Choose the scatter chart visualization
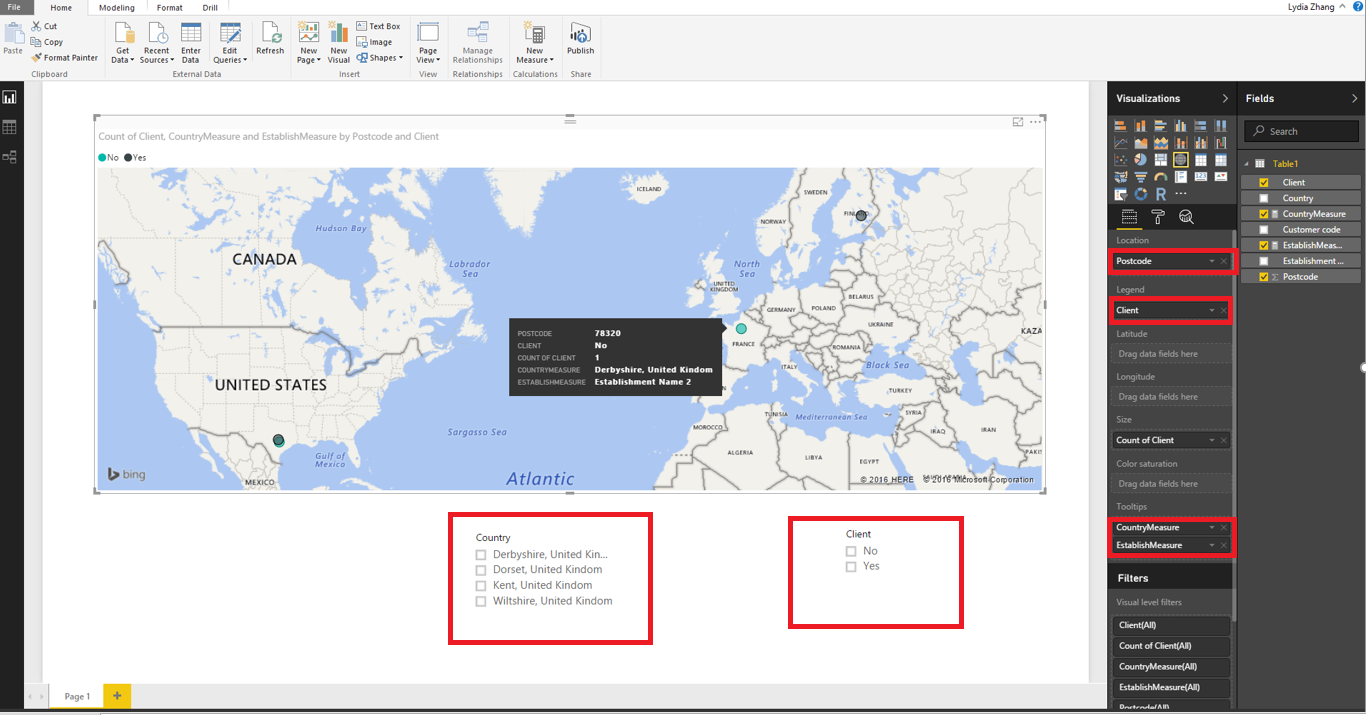Image resolution: width=1366 pixels, height=715 pixels. [x=1121, y=160]
